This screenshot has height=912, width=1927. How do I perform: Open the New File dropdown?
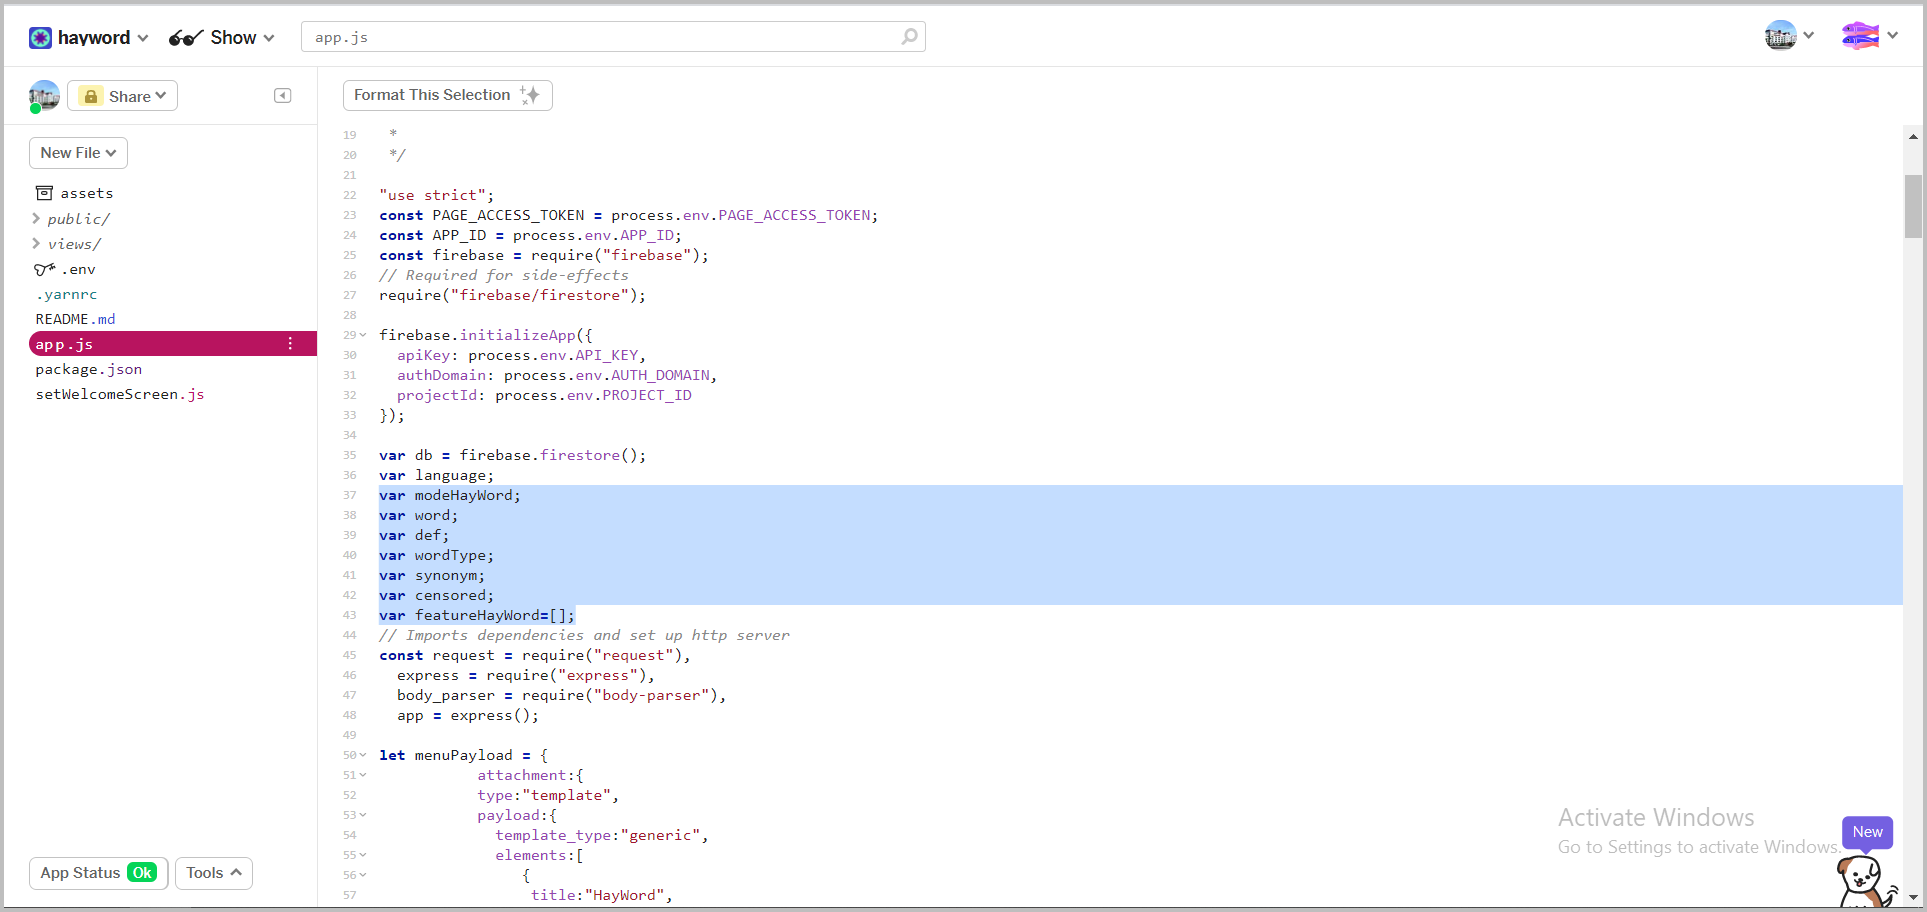pos(78,153)
